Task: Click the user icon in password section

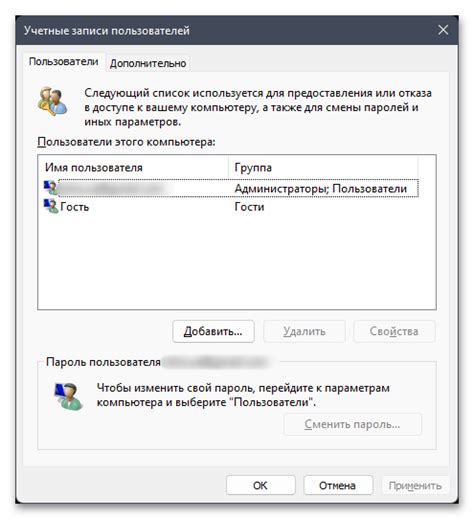Action: coord(68,396)
